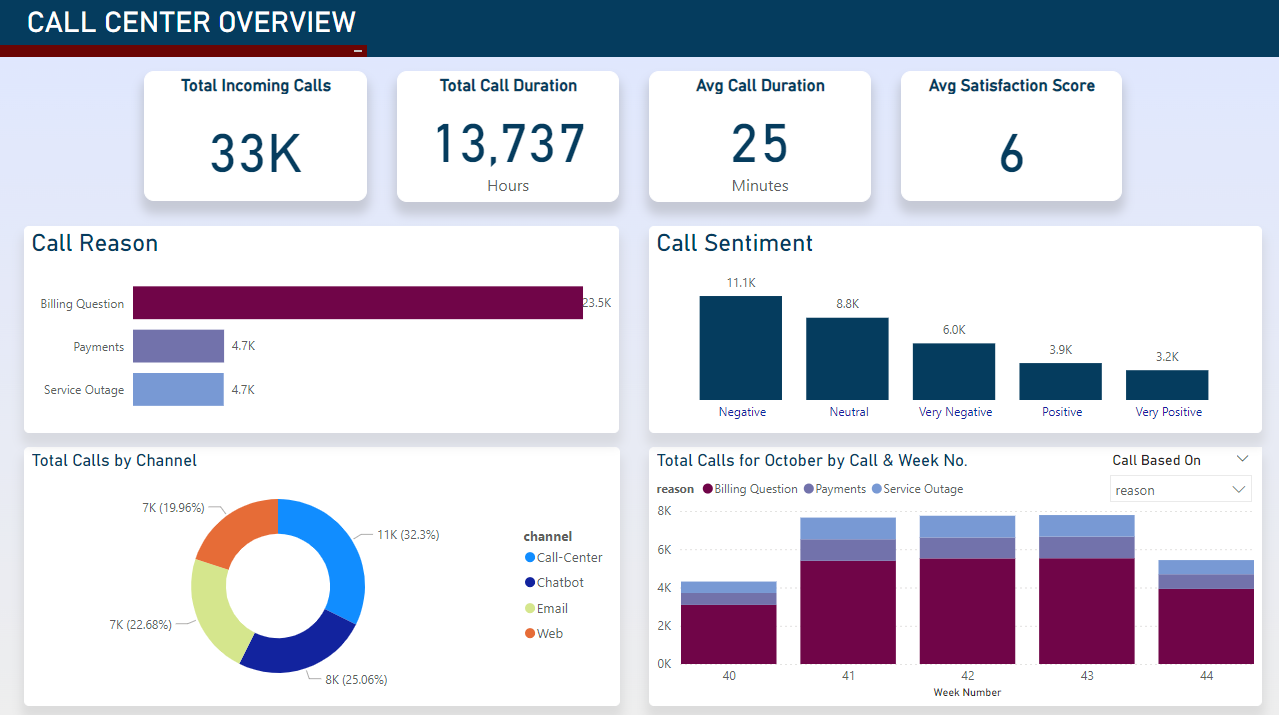Open the reason dropdown selector
This screenshot has height=715, width=1279.
click(1181, 490)
